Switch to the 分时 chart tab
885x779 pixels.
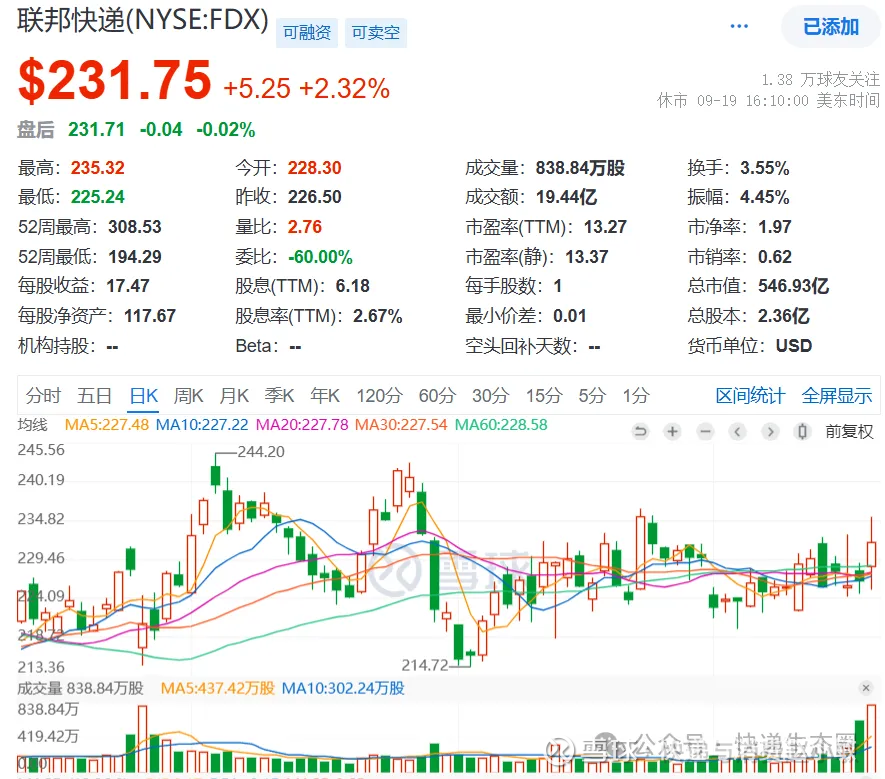[x=43, y=396]
